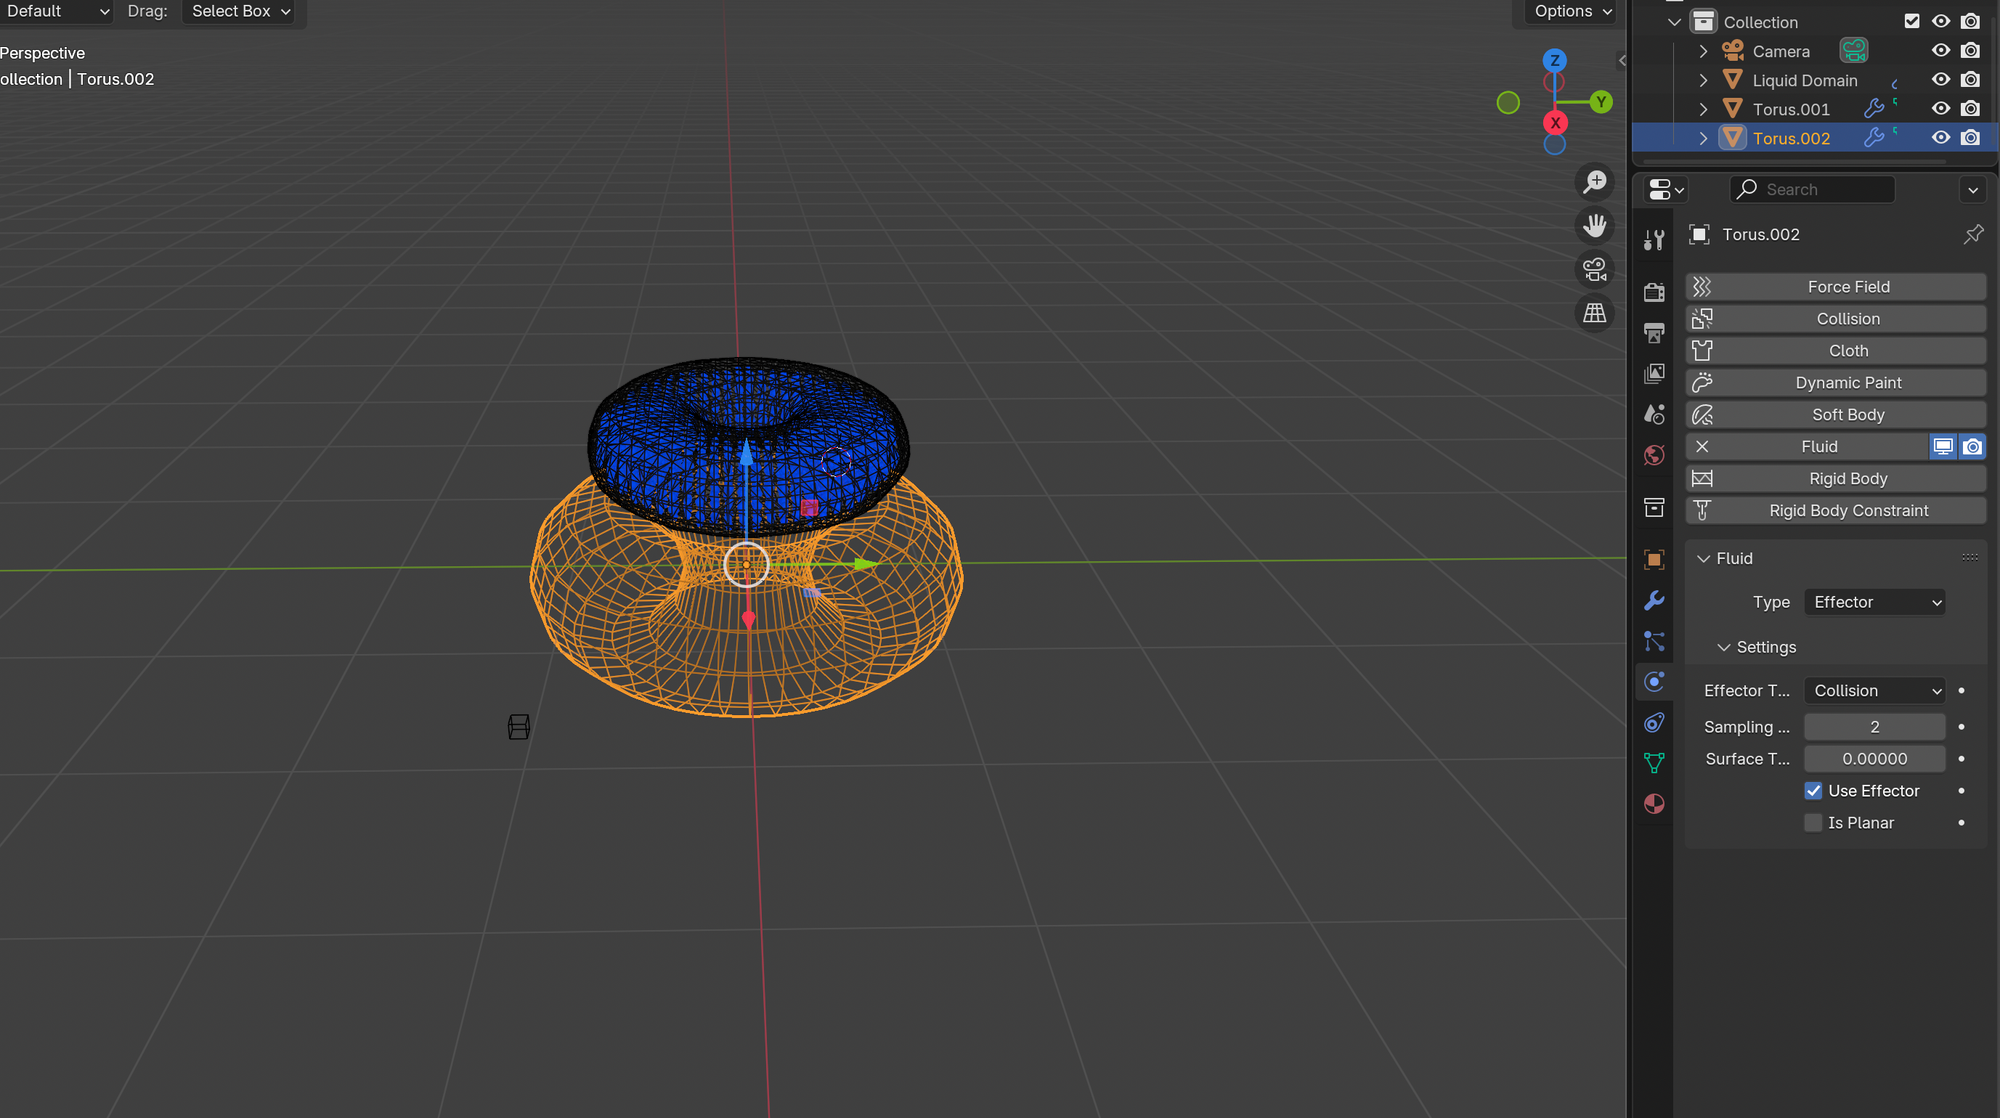Open the Tool properties tab
The width and height of the screenshot is (2000, 1118).
tap(1654, 239)
